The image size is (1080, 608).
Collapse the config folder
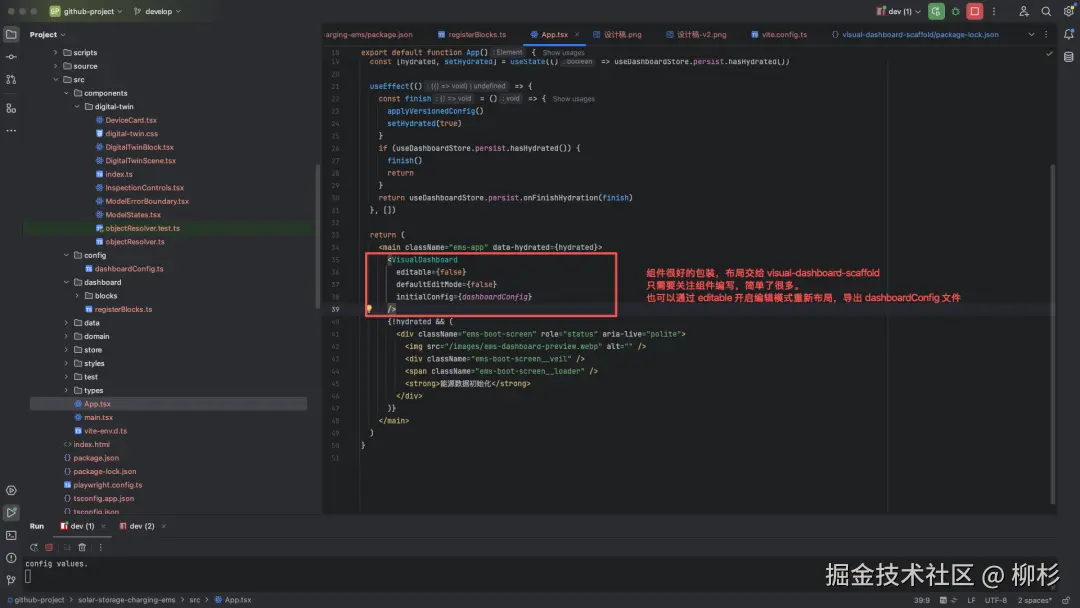point(67,255)
